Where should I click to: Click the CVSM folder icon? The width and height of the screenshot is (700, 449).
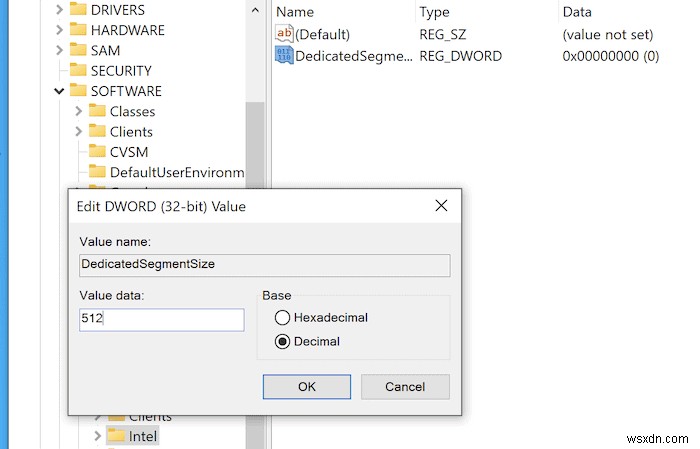(97, 151)
